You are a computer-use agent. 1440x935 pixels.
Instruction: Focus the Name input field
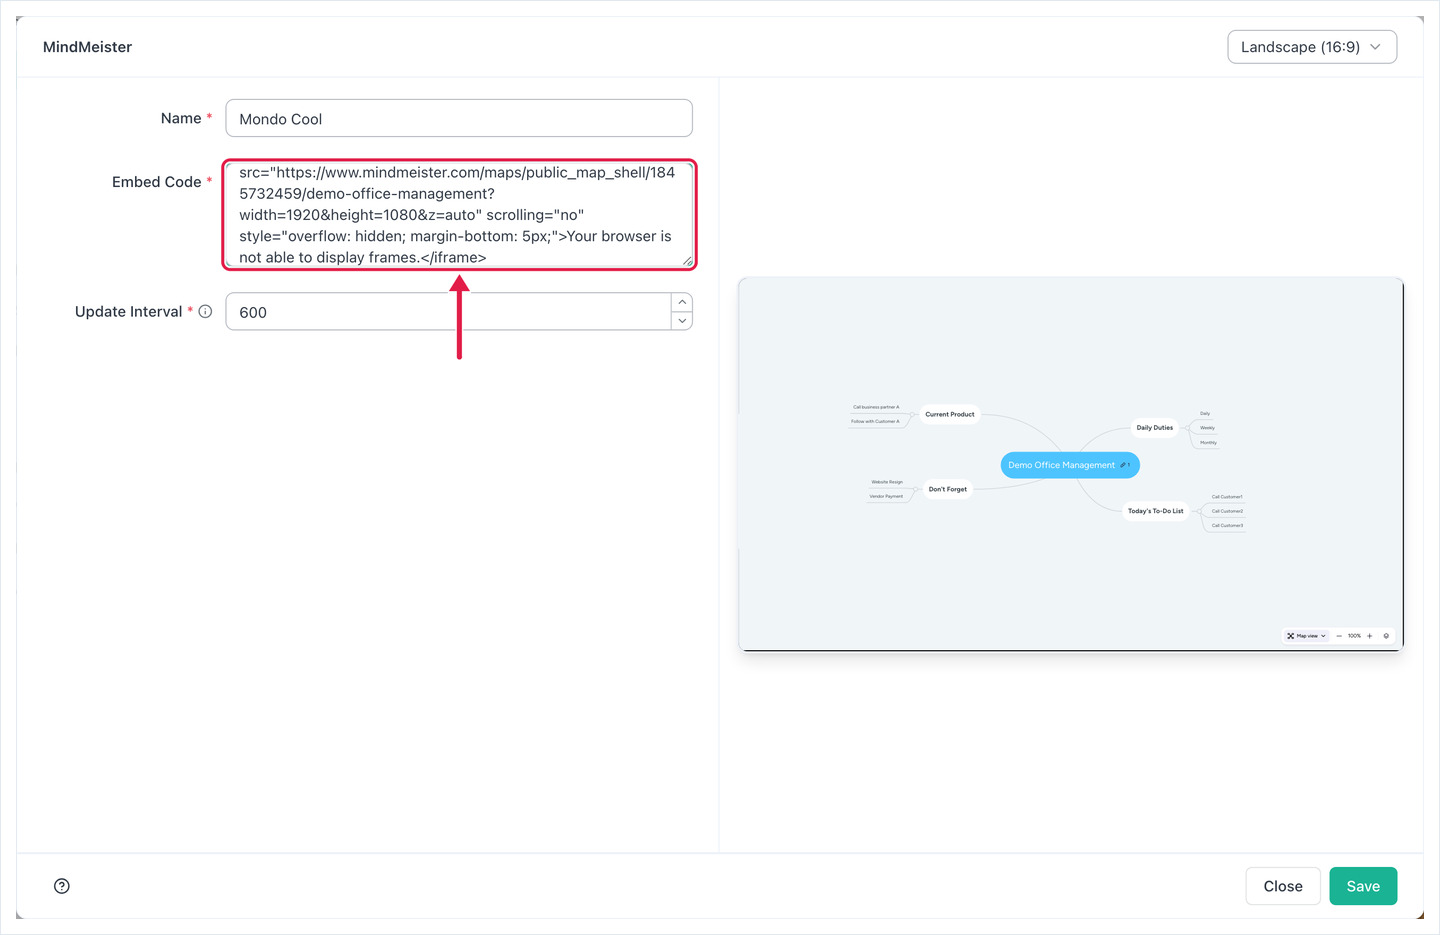click(x=459, y=118)
